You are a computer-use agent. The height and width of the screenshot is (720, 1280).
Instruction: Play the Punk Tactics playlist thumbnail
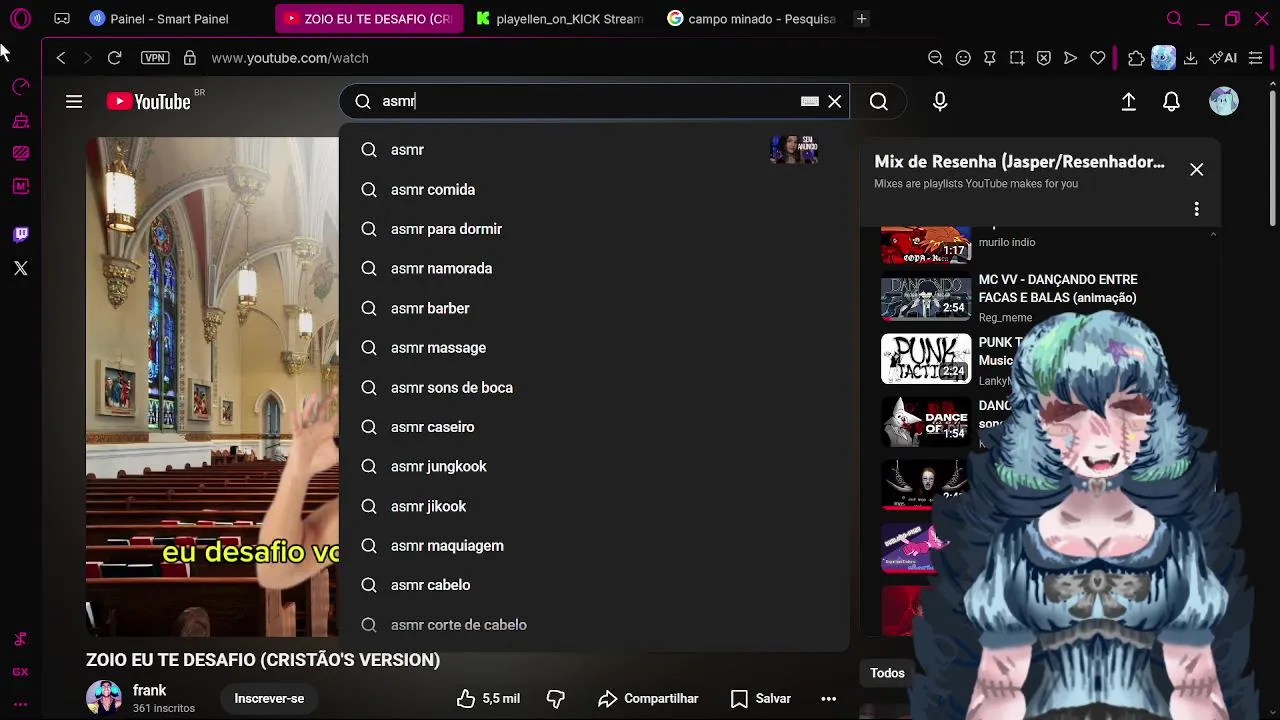click(925, 359)
